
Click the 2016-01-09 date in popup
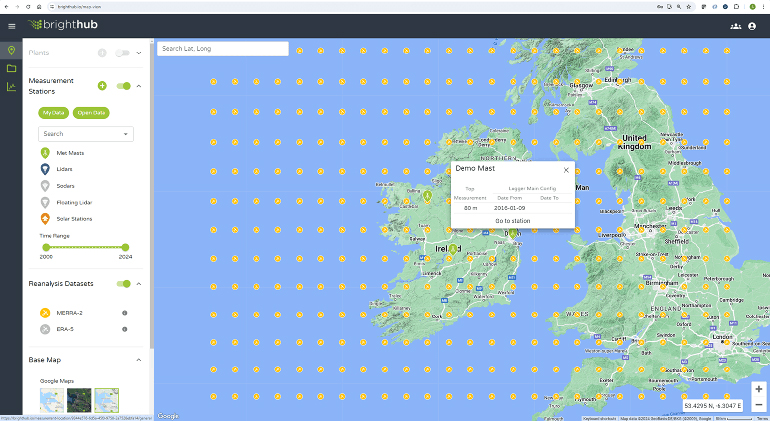click(x=509, y=208)
